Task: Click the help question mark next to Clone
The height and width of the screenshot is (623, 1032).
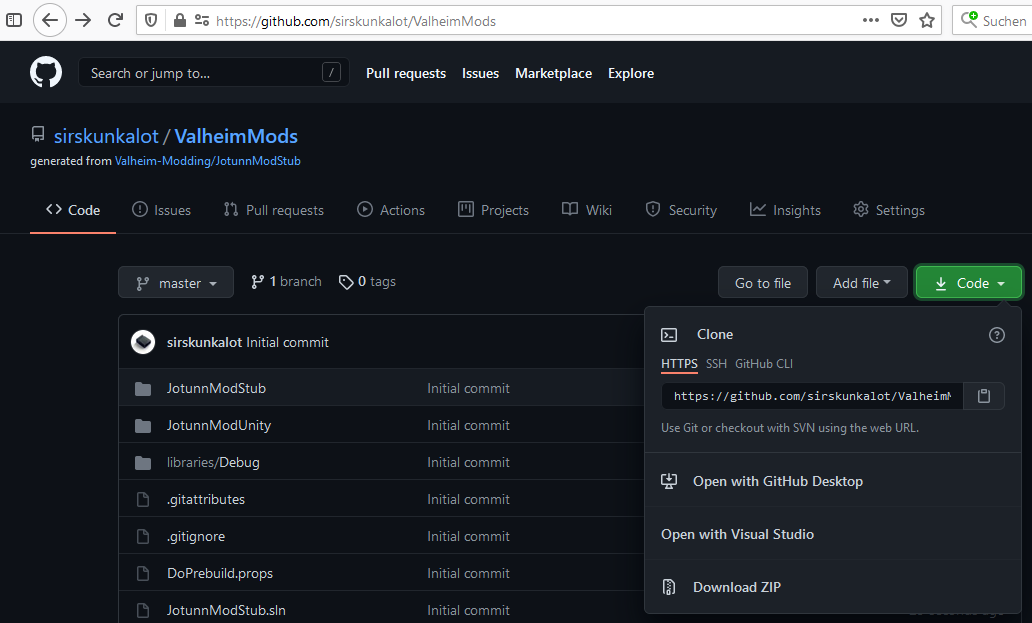Action: tap(996, 335)
